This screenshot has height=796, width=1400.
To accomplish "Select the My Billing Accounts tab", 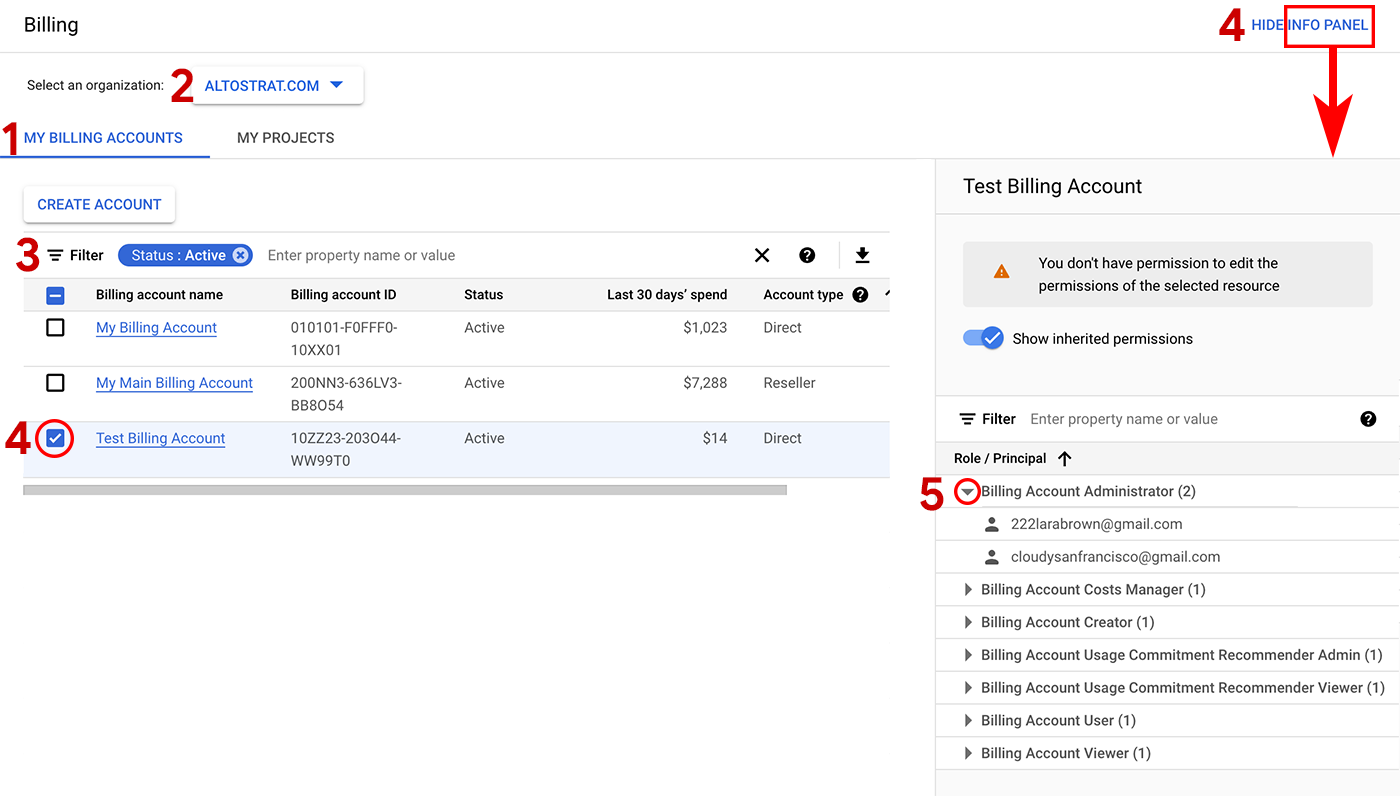I will [104, 137].
